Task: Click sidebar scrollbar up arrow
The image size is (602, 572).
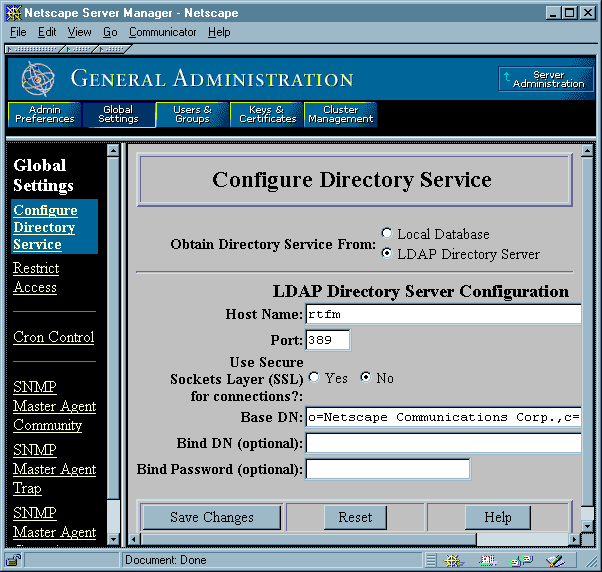Action: [113, 150]
